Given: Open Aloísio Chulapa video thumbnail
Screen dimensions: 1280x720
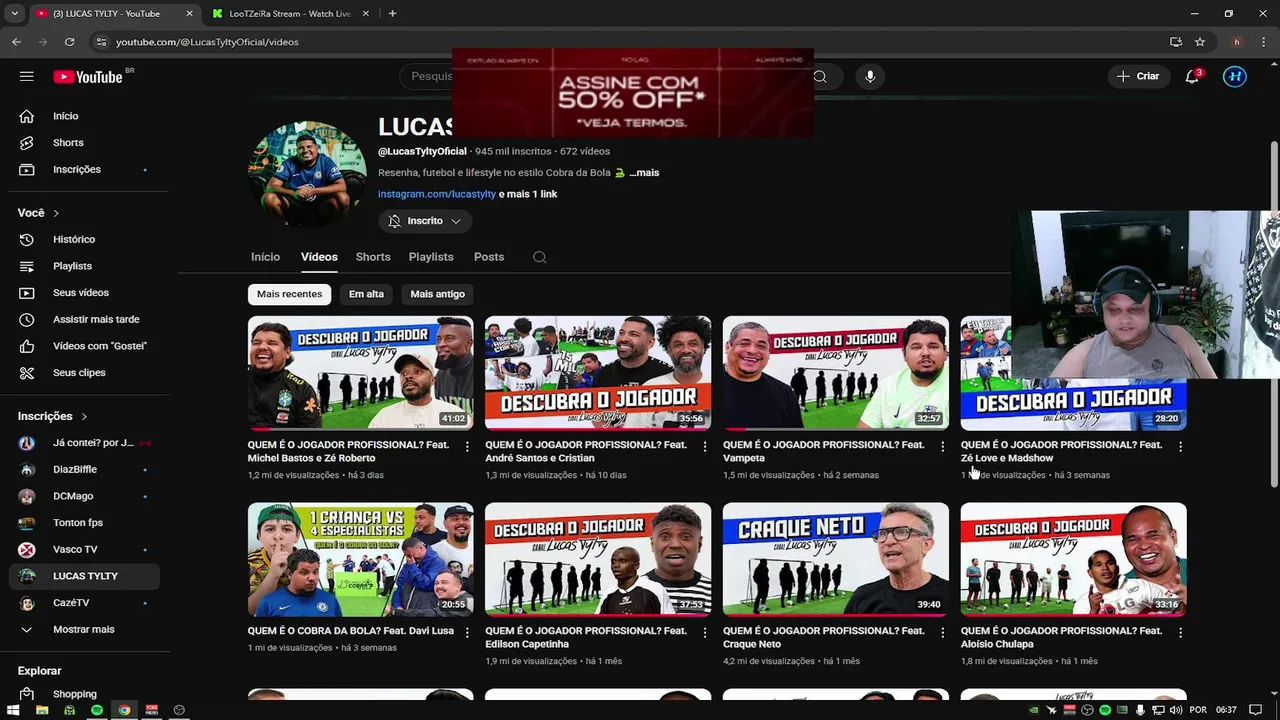Looking at the screenshot, I should coord(1073,559).
